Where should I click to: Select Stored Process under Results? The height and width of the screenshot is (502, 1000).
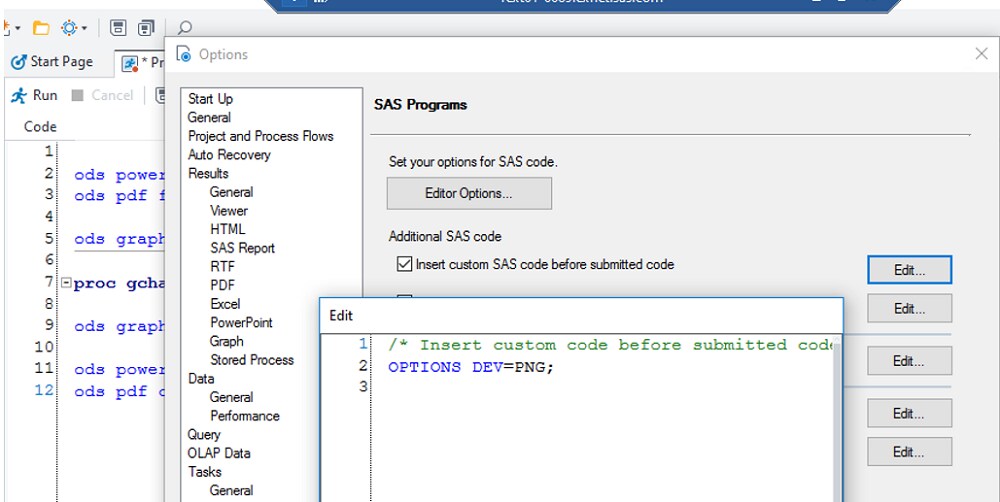(x=252, y=360)
